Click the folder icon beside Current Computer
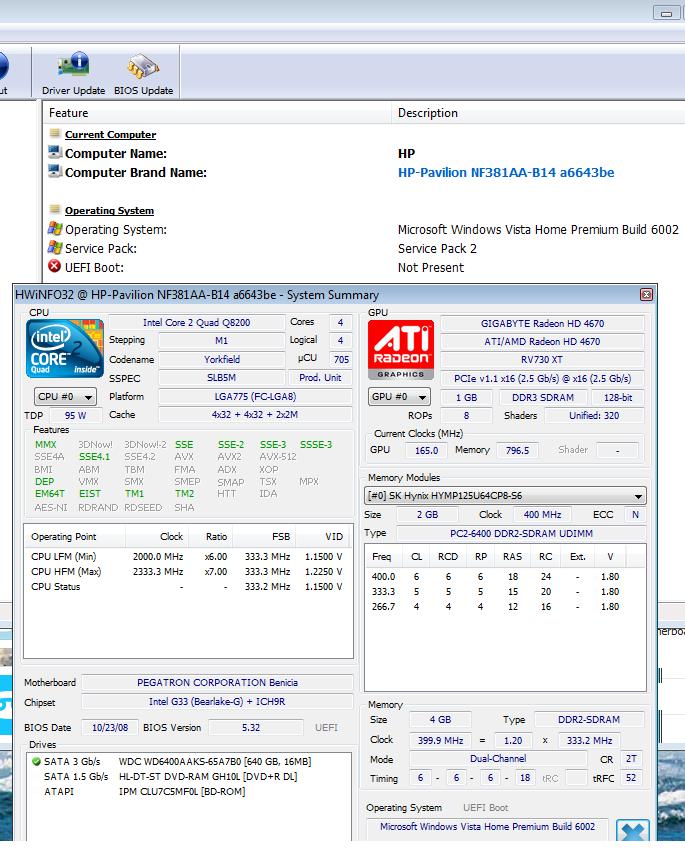Viewport: 685px width, 852px height. coord(54,133)
